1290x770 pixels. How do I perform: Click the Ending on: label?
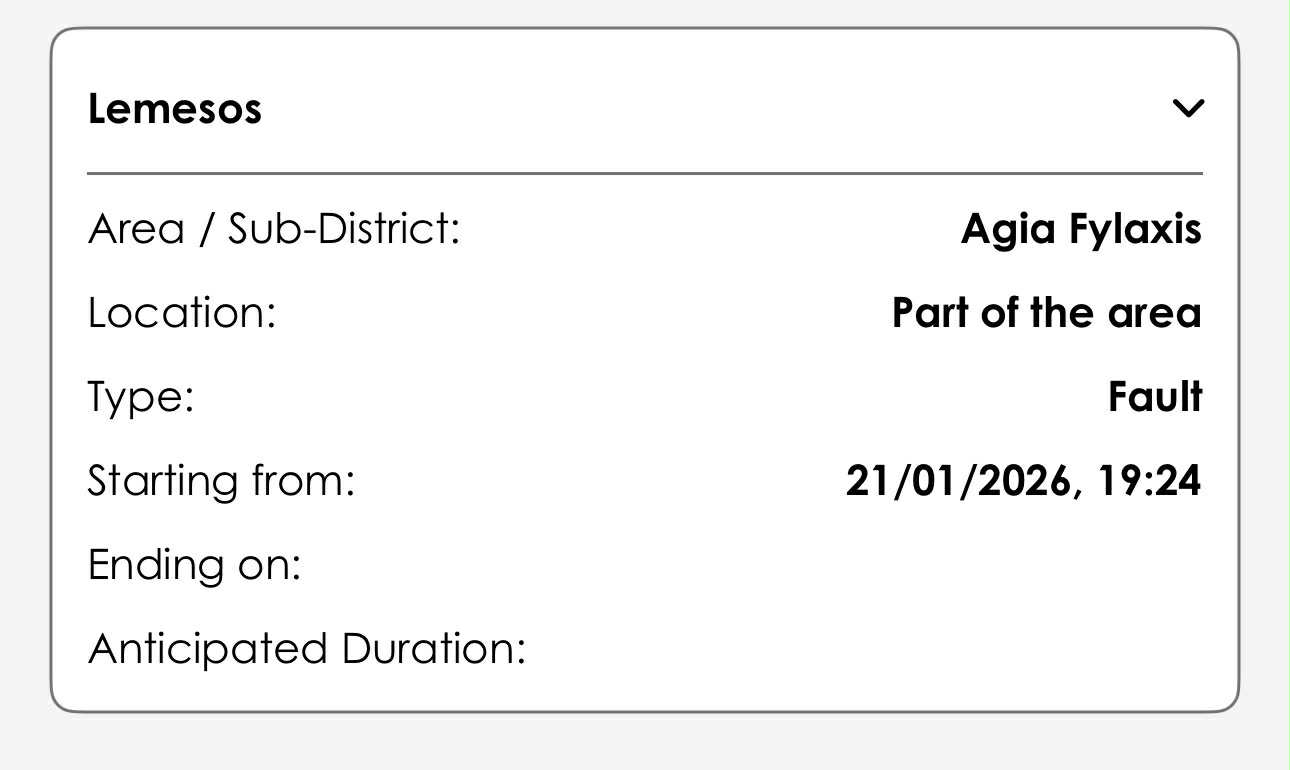point(194,565)
